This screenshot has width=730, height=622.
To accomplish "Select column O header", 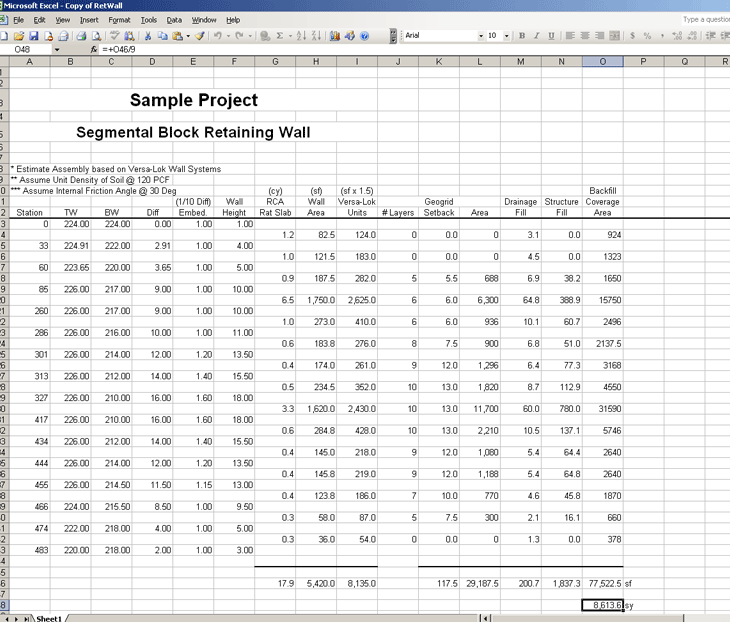I will (x=602, y=62).
